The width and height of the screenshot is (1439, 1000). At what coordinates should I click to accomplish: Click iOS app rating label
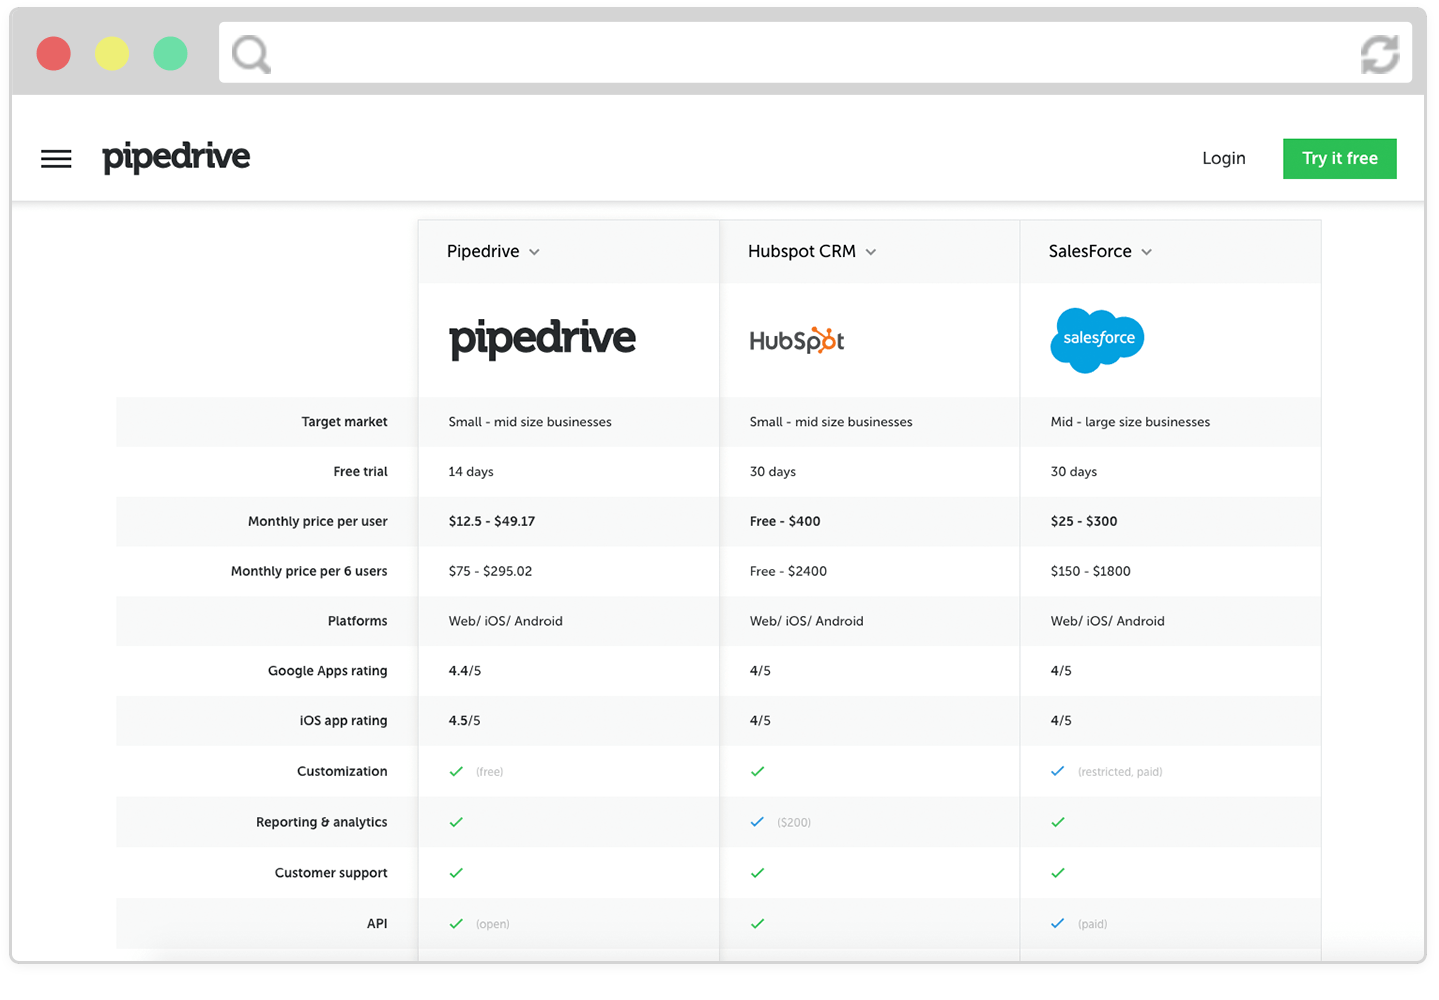343,721
